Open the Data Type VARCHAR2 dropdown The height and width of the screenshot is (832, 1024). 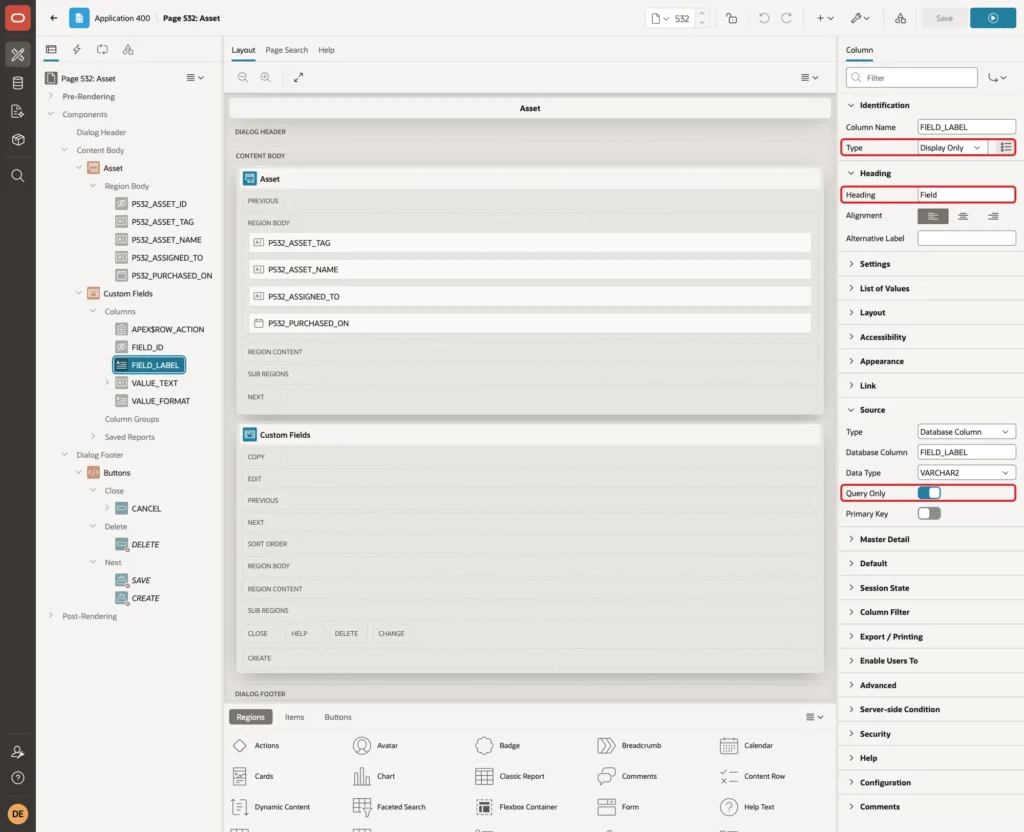966,473
